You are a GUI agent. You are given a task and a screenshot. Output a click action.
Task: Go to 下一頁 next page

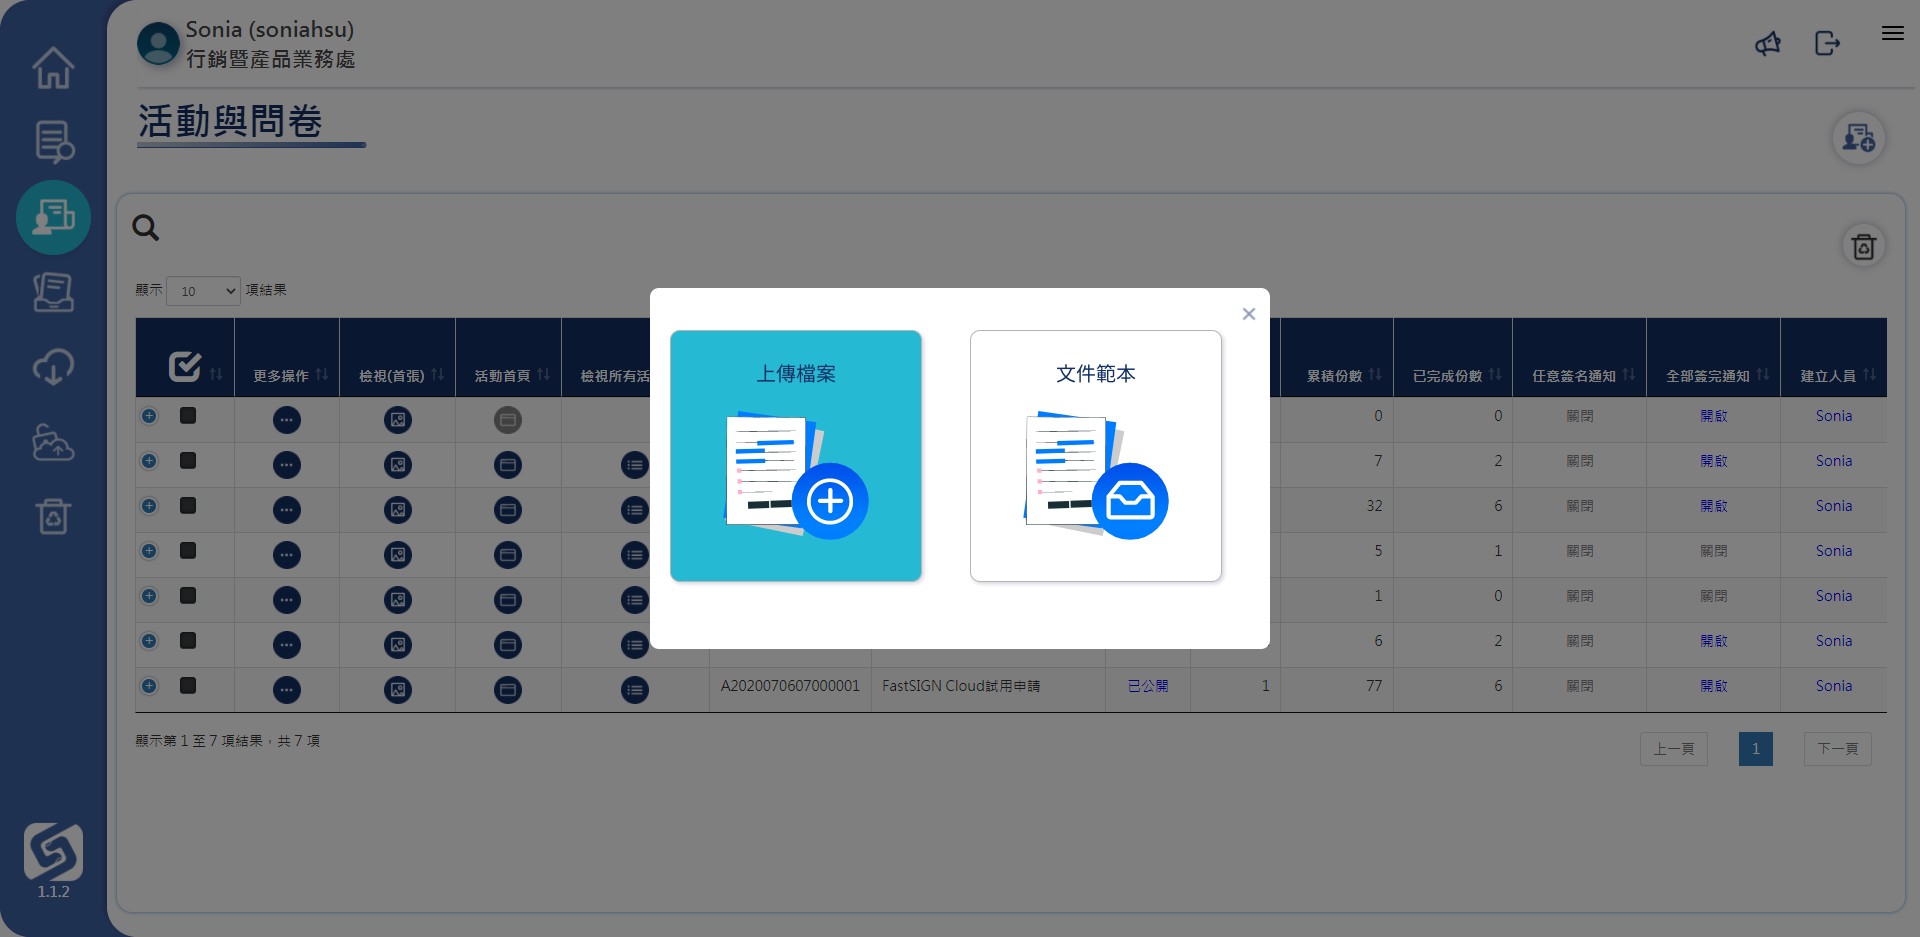1837,749
